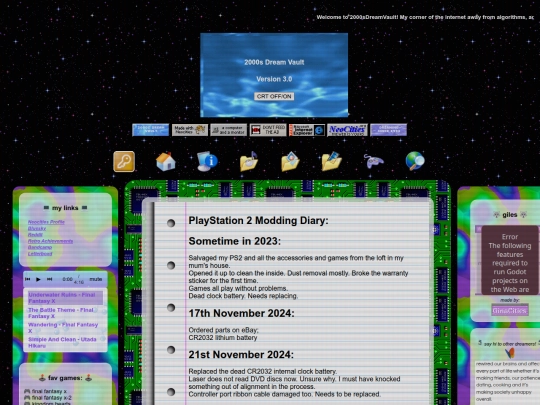
Task: Click the 'Sometime in 2023:' heading
Action: pyautogui.click(x=235, y=241)
